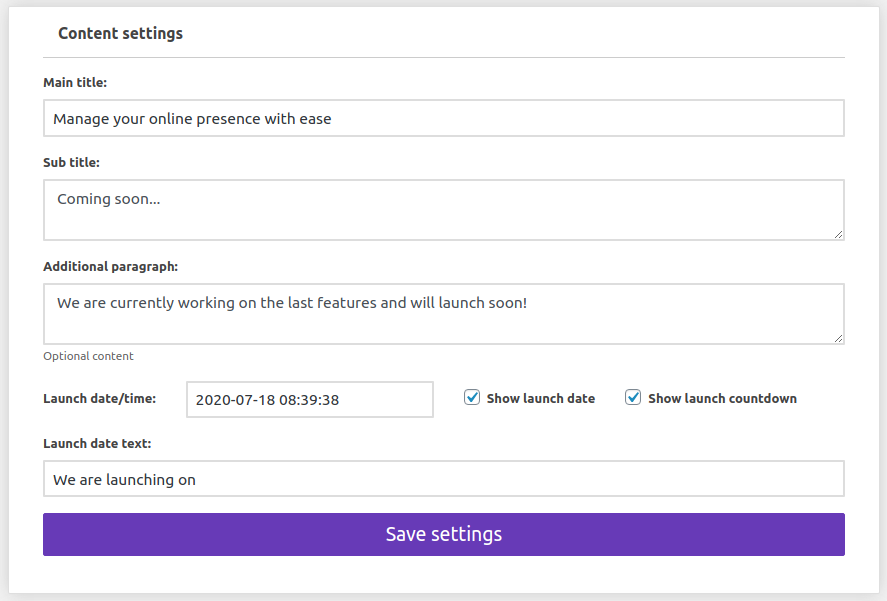Click the Launch date/time field
Viewport: 887px width, 601px height.
click(310, 400)
